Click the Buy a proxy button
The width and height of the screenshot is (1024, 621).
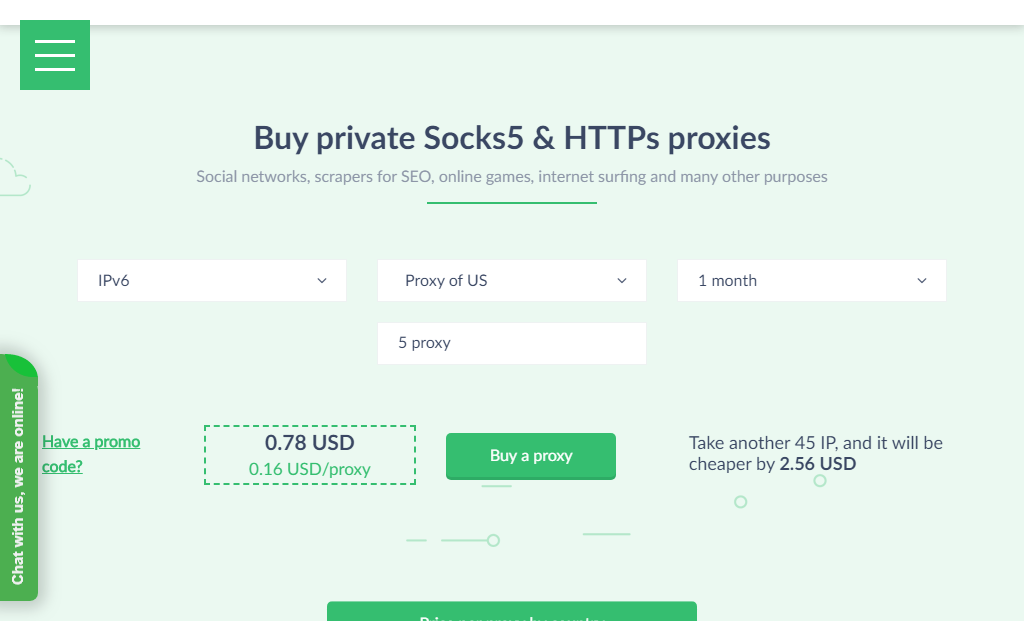[530, 456]
